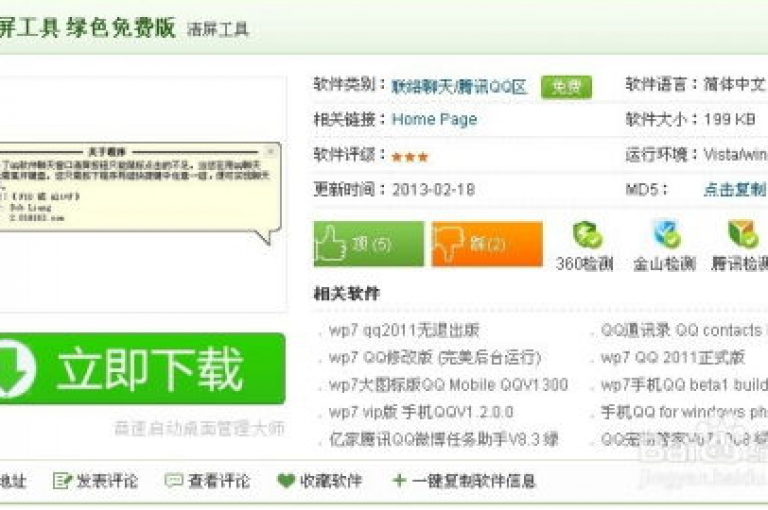This screenshot has width=768, height=510.
Task: Click the three-star software rating
Action: [410, 157]
